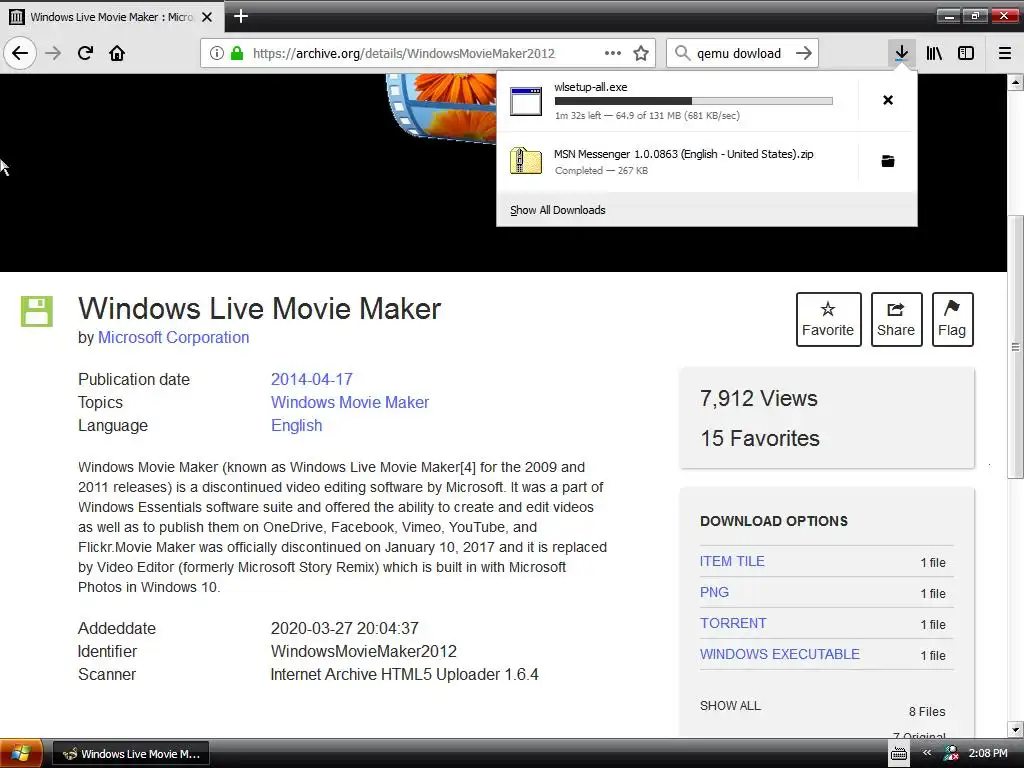Click the keyboard icon in the system tray
This screenshot has height=768, width=1024.
(x=899, y=754)
